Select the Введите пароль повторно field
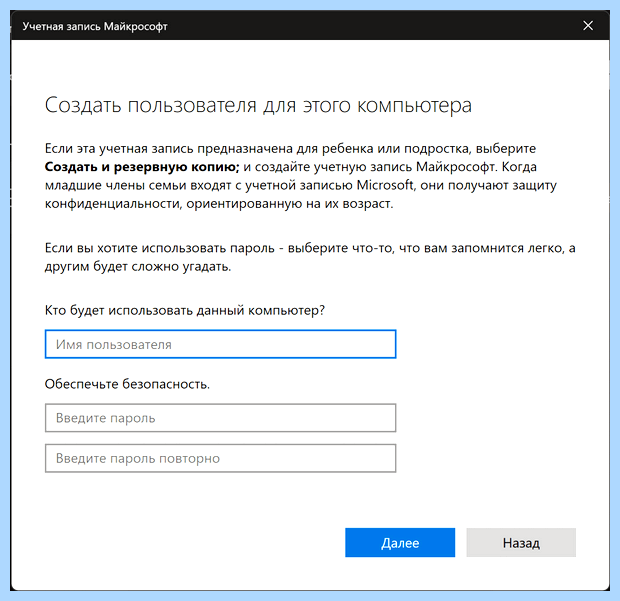 click(220, 458)
